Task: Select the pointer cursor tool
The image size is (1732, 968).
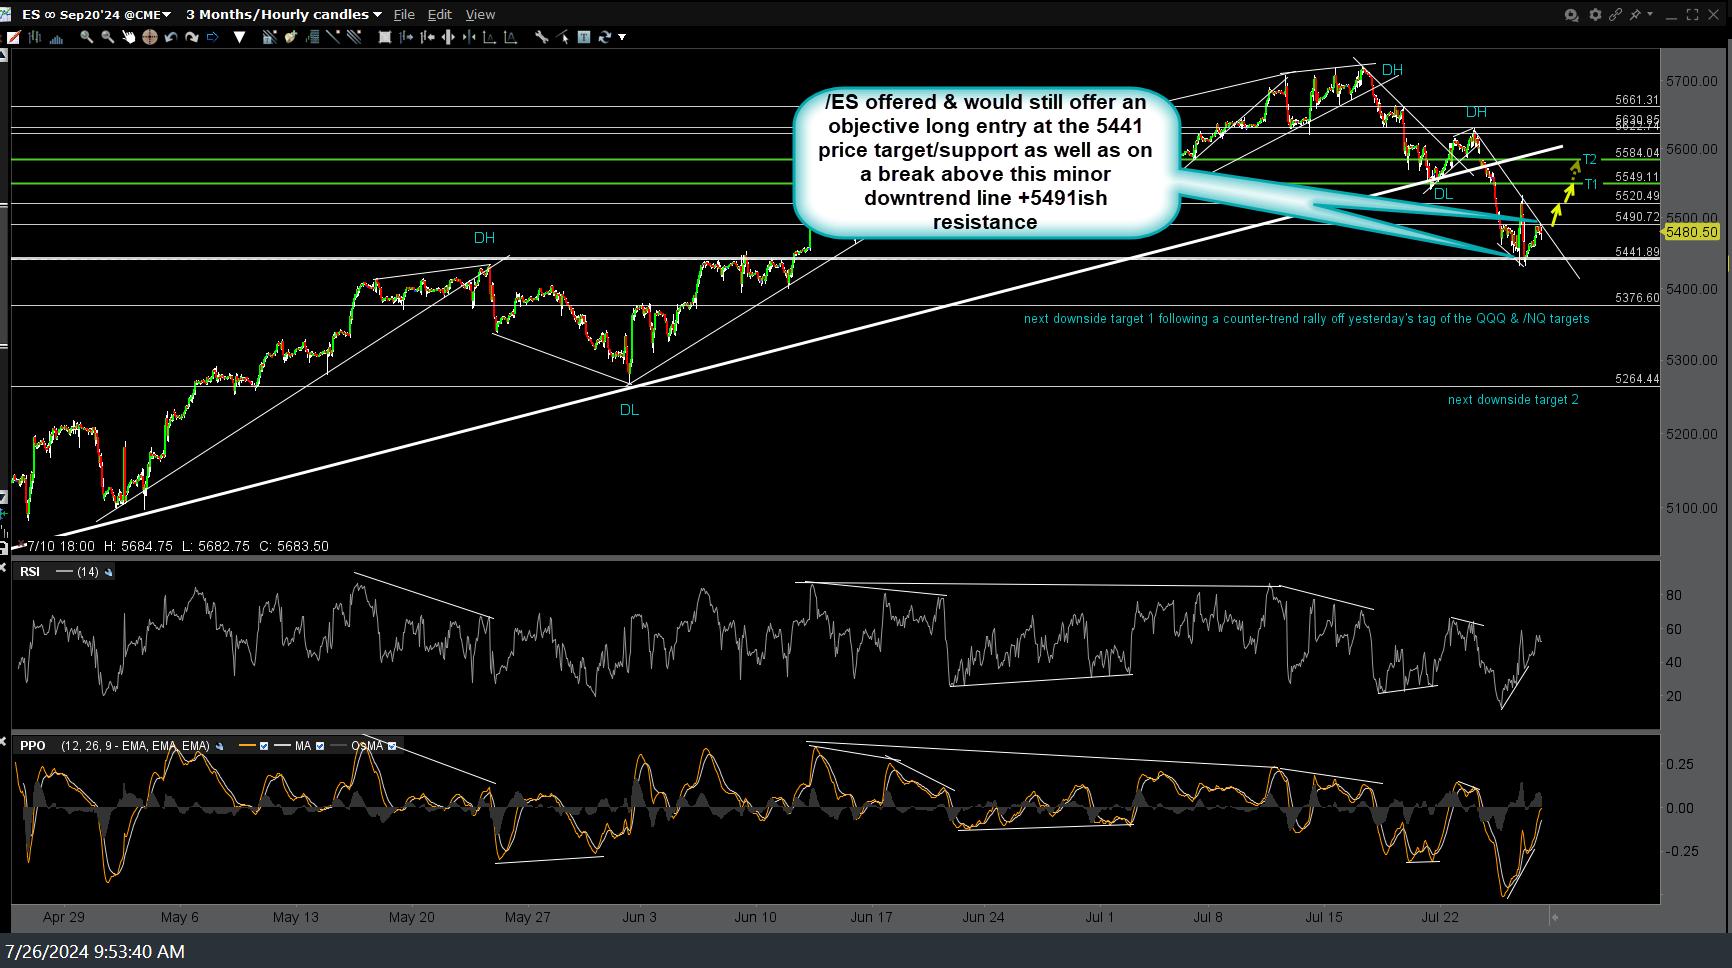Action: click(x=563, y=37)
